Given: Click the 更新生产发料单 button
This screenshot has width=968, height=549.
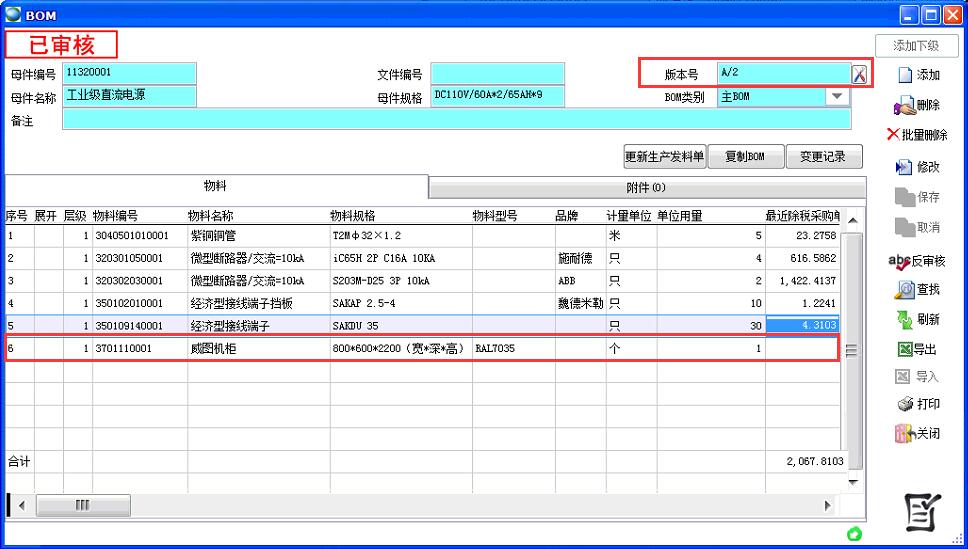Looking at the screenshot, I should pos(664,157).
